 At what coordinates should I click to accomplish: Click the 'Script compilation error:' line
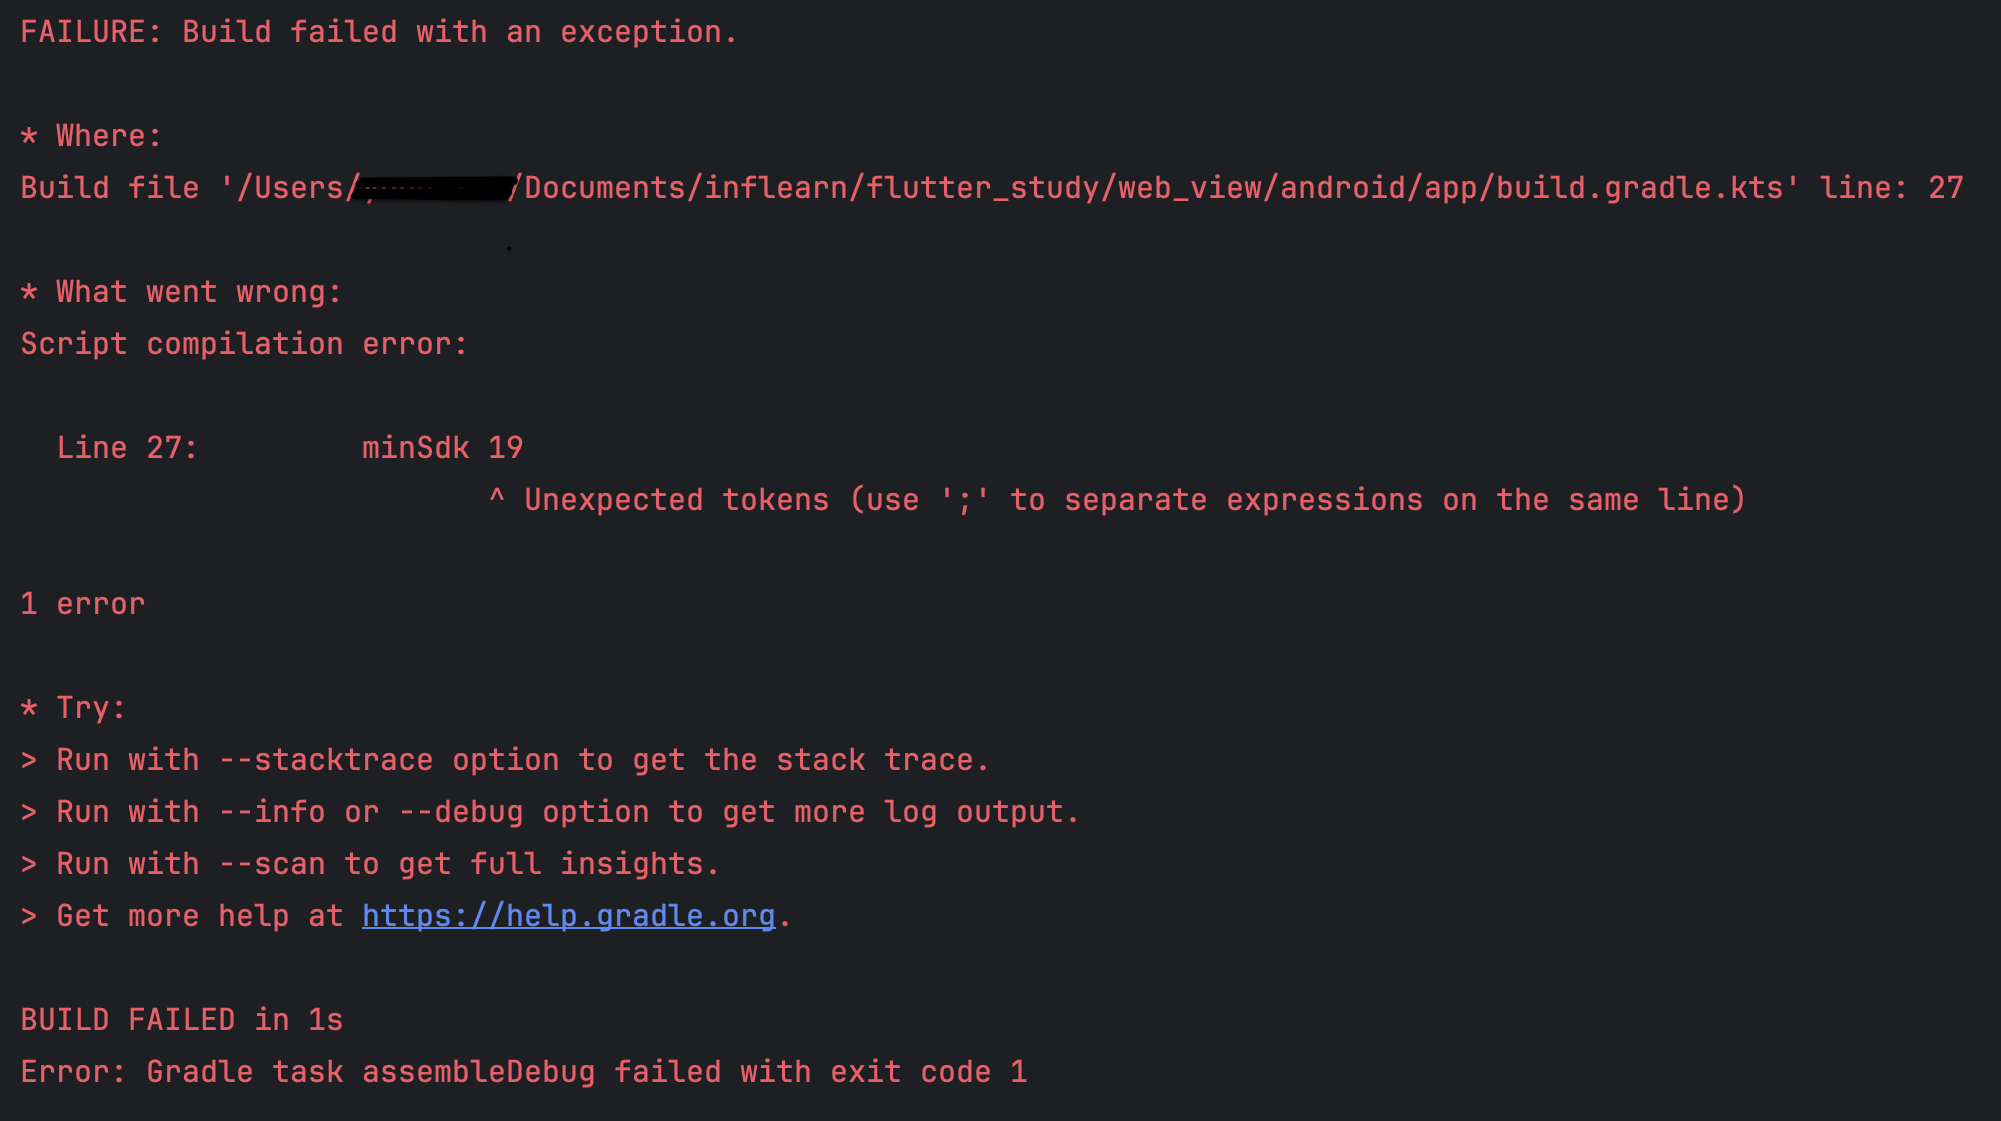(244, 344)
